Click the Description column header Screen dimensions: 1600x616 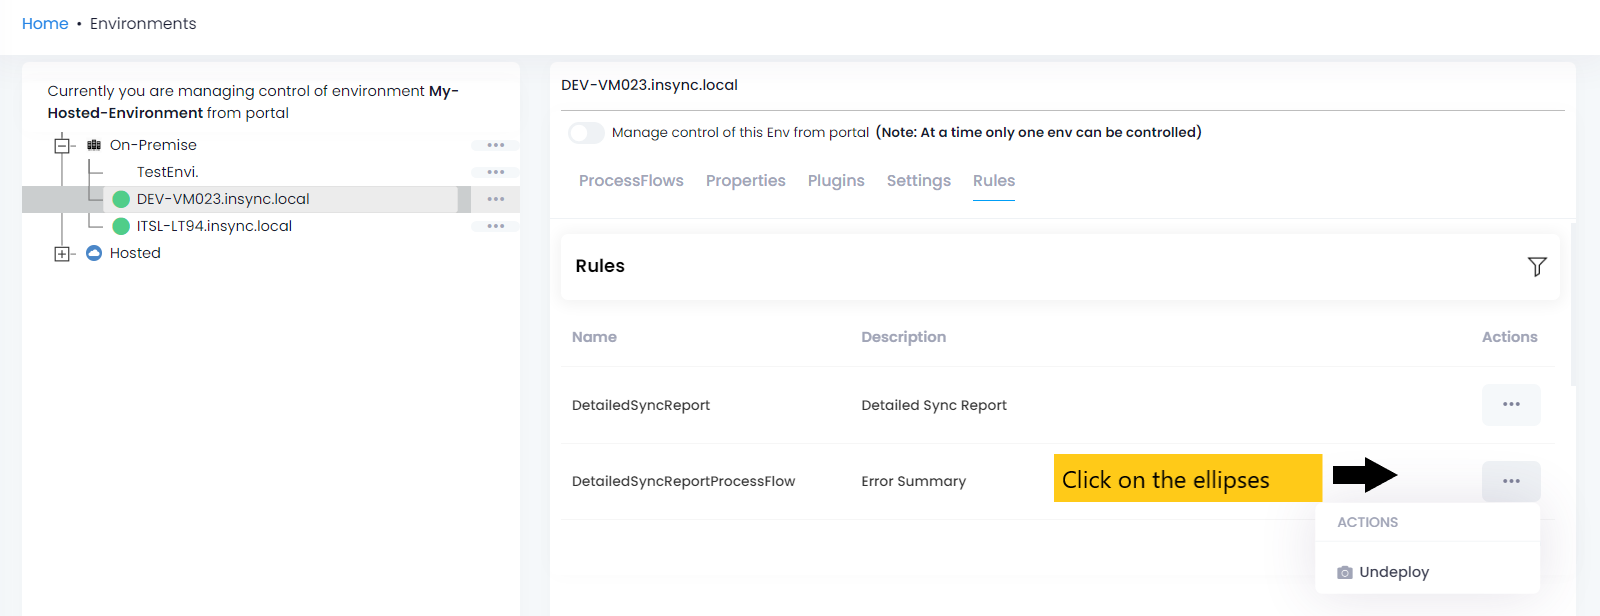[903, 337]
